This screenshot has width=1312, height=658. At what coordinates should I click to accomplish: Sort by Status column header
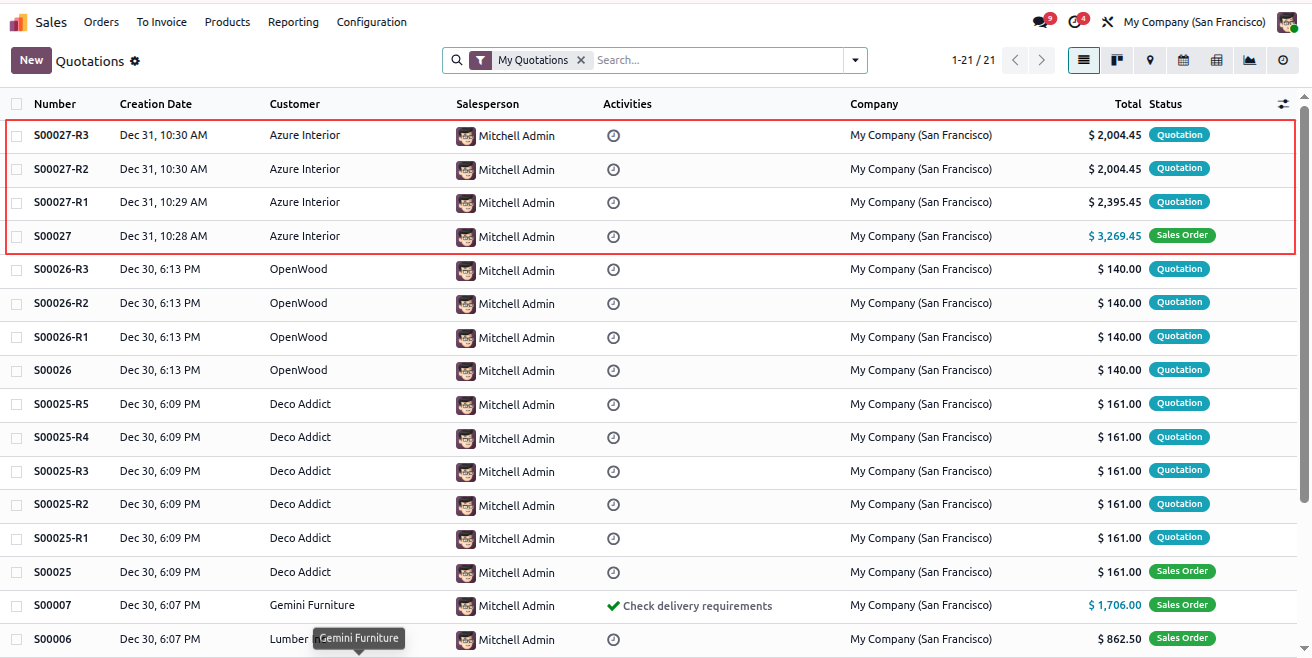[x=1165, y=104]
